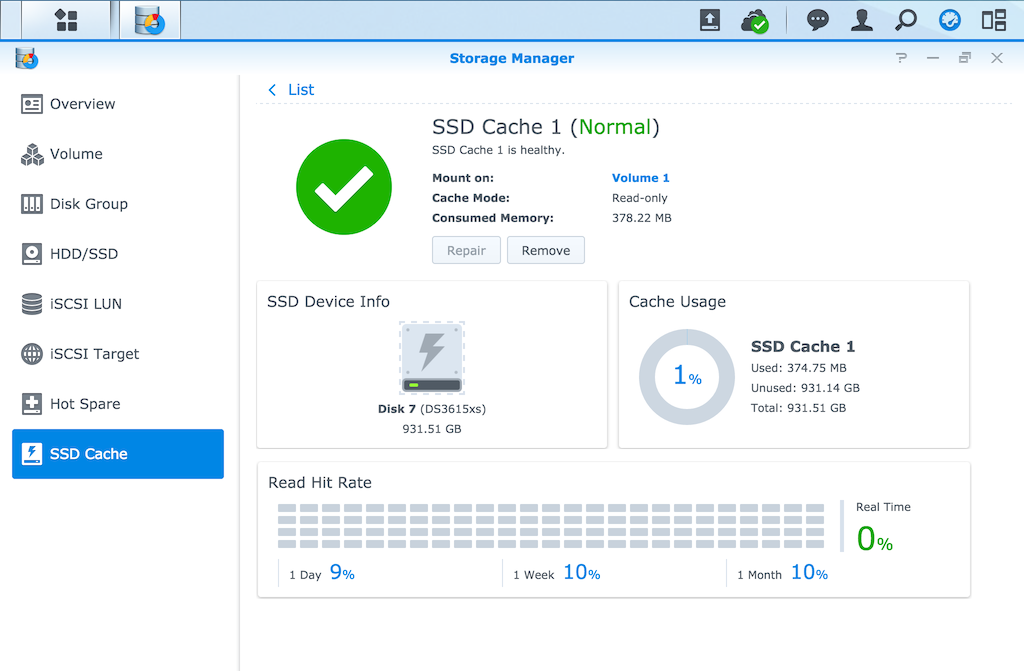
Task: Click the 1 Month 10% hit rate
Action: tap(783, 573)
